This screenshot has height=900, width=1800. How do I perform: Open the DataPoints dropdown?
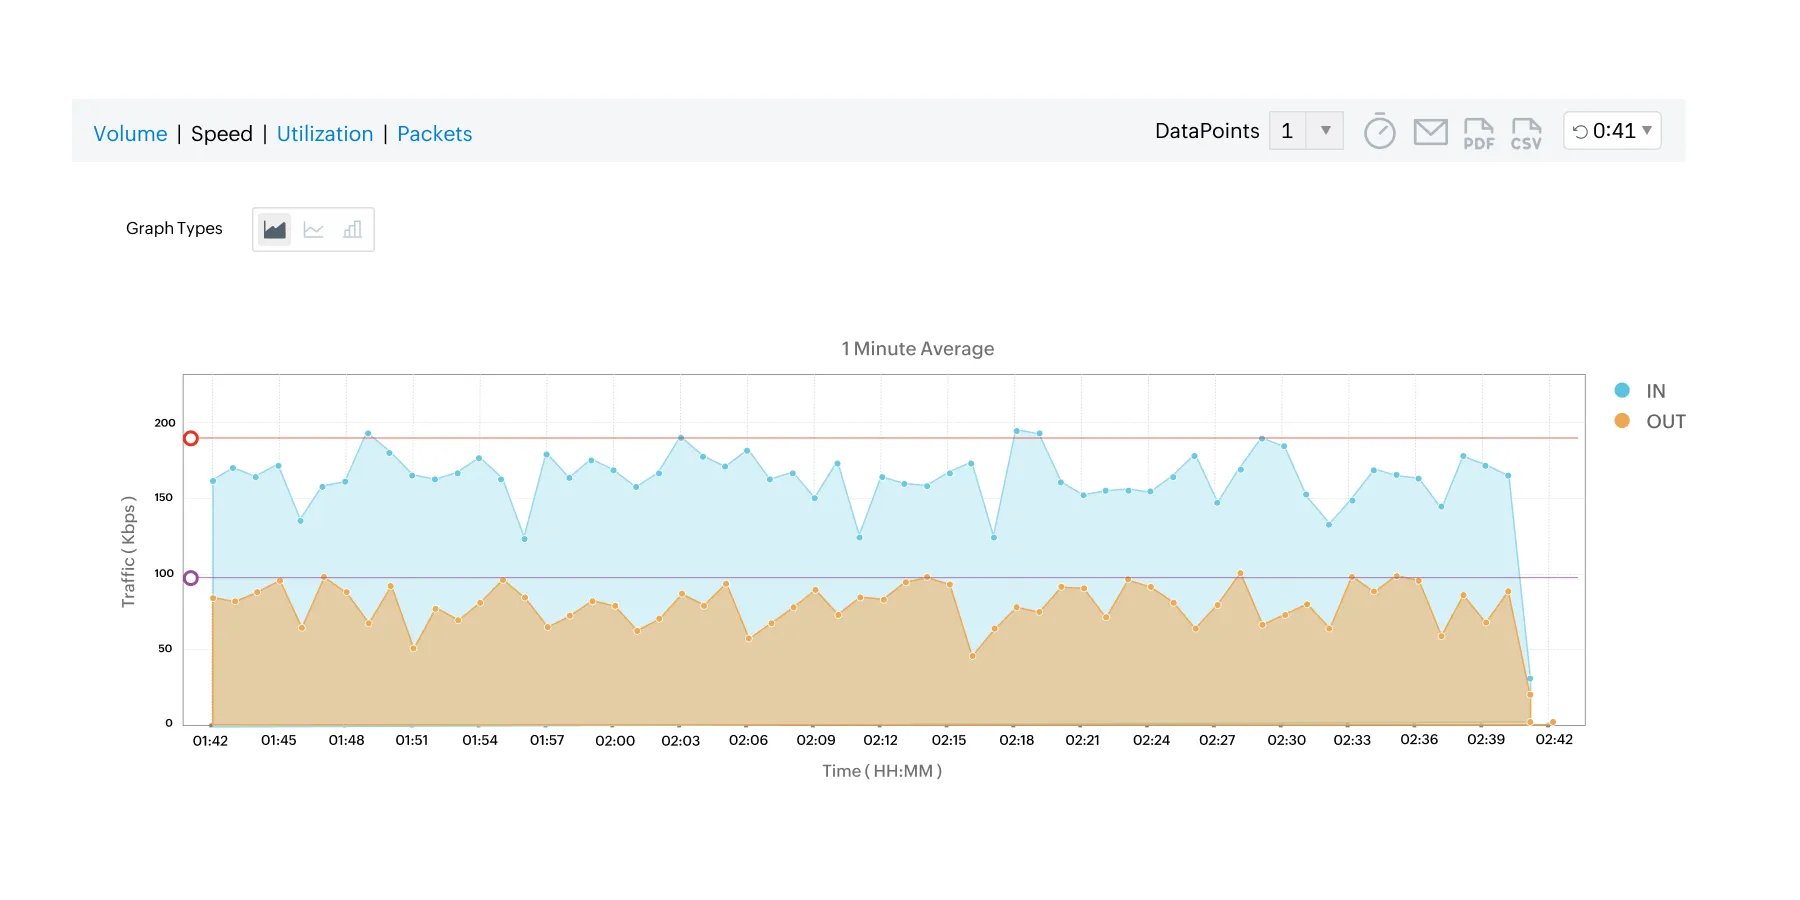1324,130
